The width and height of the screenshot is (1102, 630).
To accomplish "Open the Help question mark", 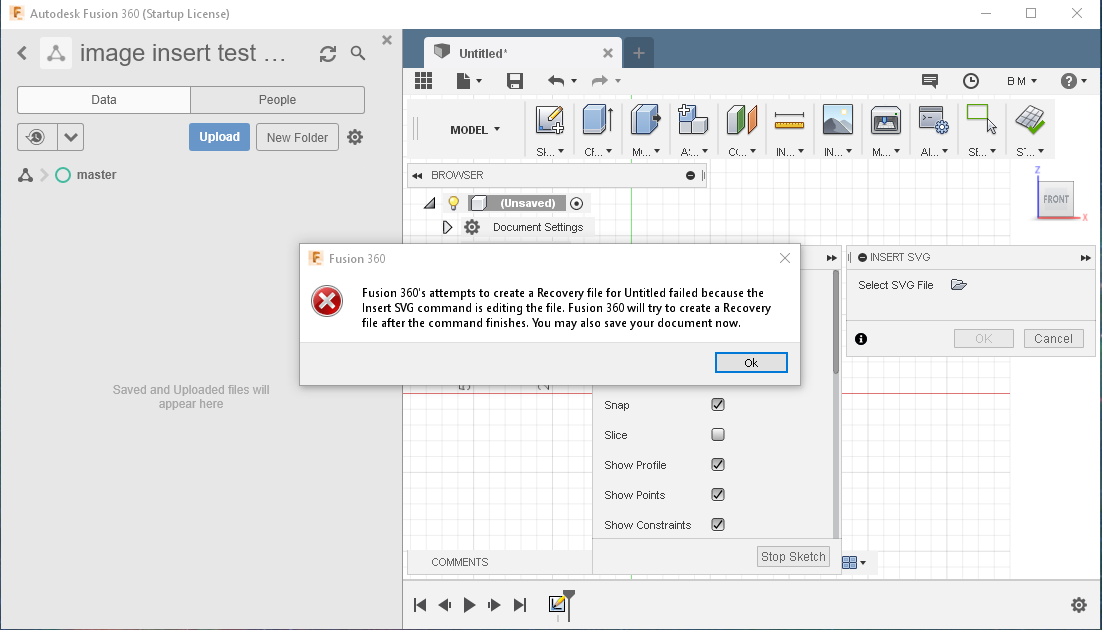I will [1069, 81].
